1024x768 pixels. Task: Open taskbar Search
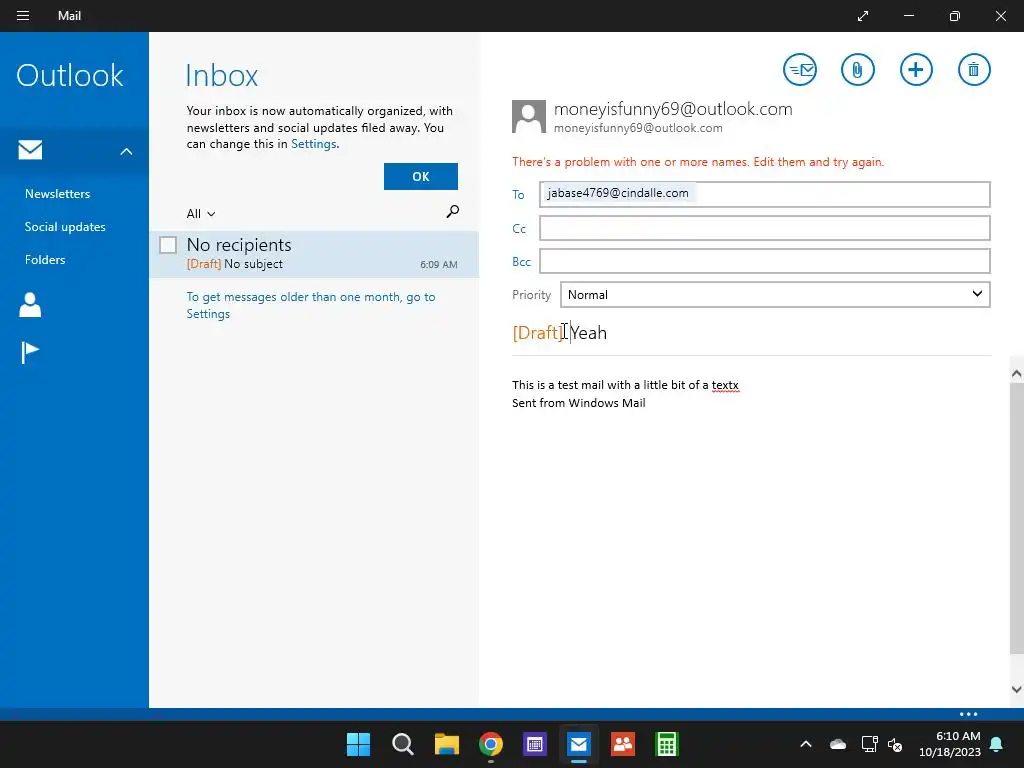(x=402, y=744)
